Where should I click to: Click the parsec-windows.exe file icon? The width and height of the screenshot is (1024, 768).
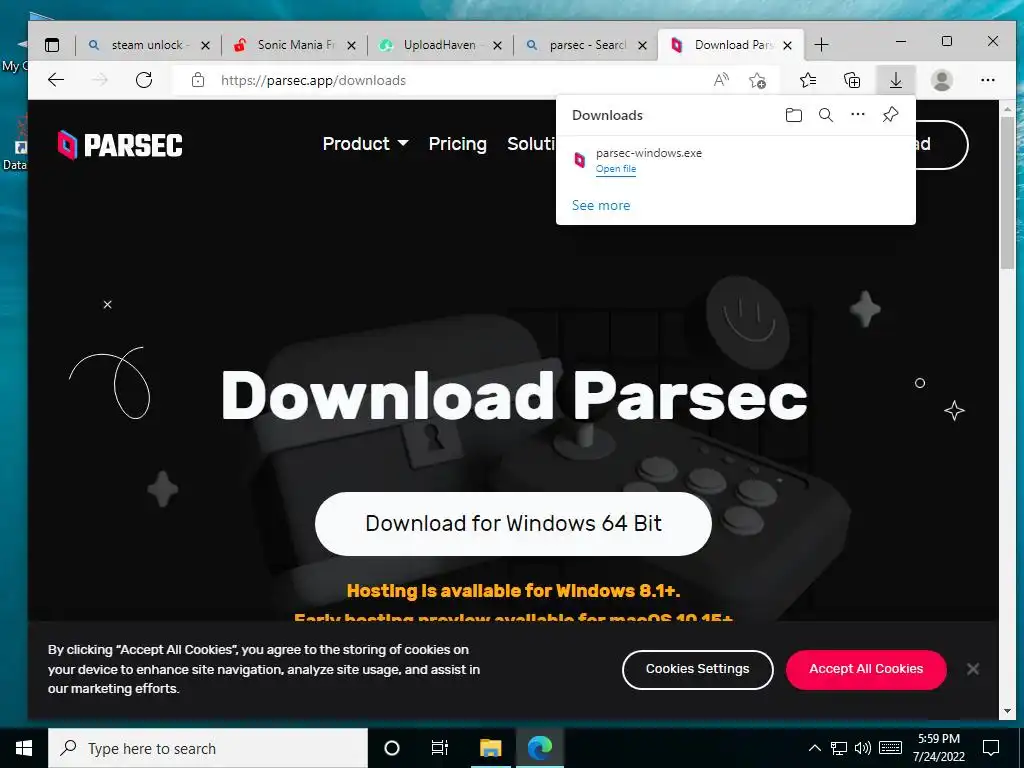click(579, 160)
